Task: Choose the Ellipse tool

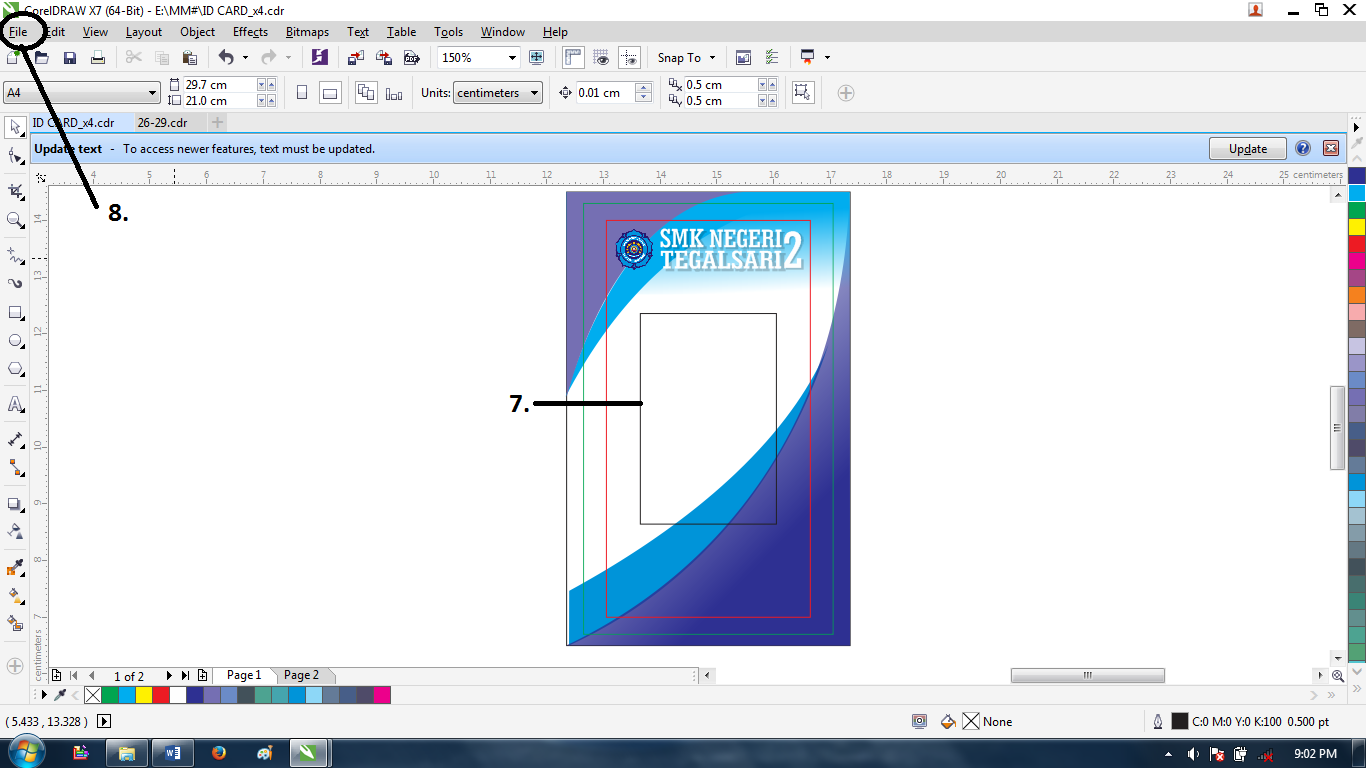Action: pyautogui.click(x=14, y=340)
